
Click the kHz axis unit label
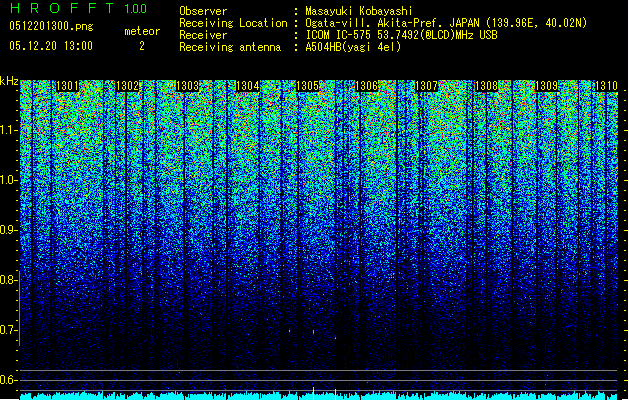[9, 81]
